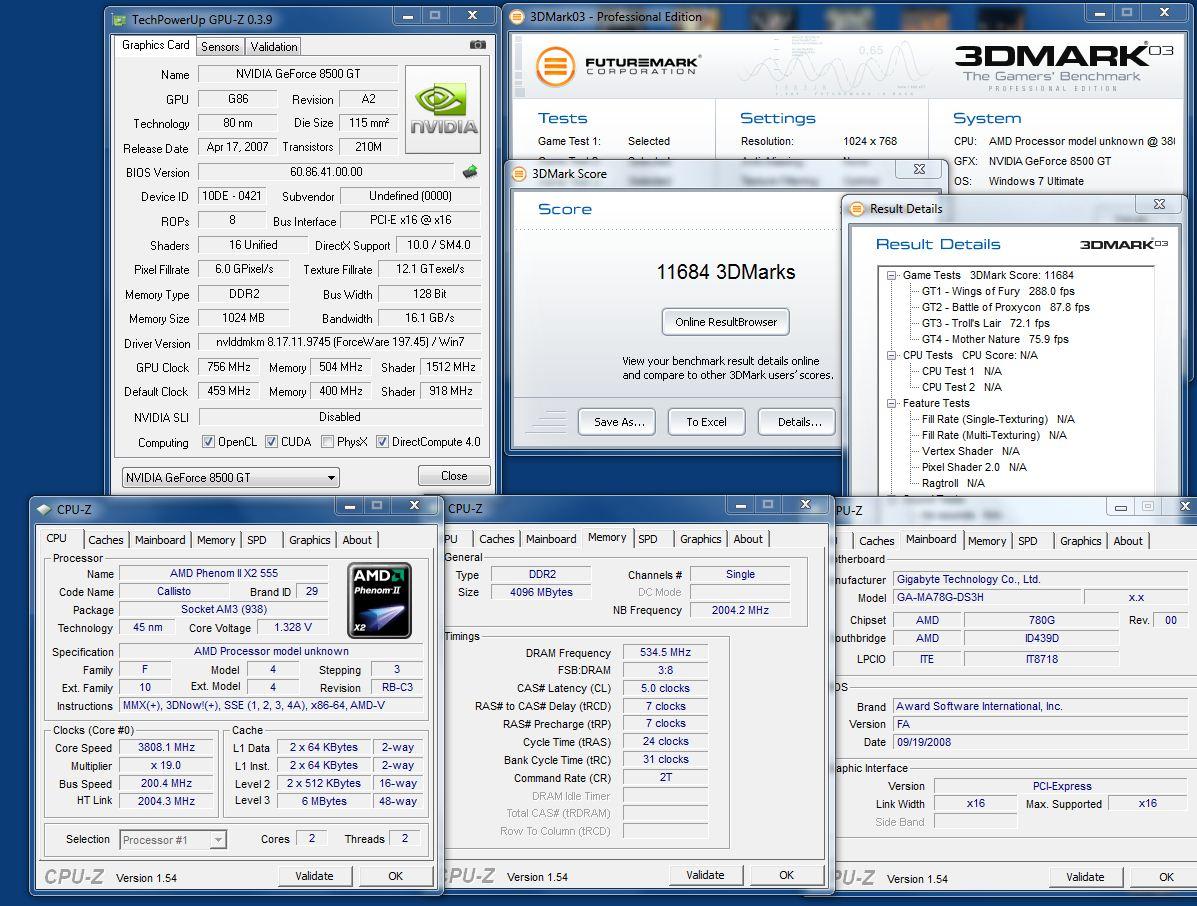This screenshot has height=906, width=1197.
Task: Select GT4 - Mother Nature row
Action: click(x=995, y=339)
